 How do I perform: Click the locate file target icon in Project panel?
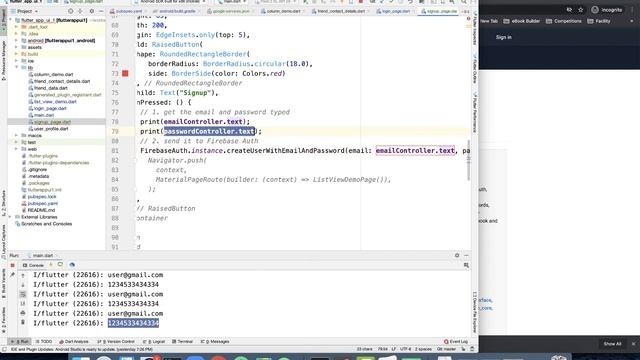click(71, 11)
